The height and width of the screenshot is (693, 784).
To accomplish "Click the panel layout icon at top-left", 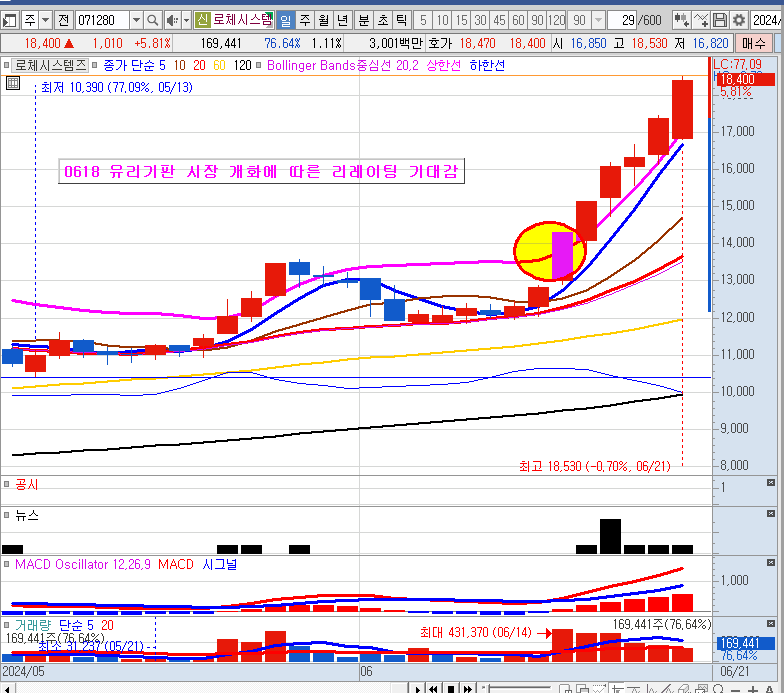I will tap(10, 20).
